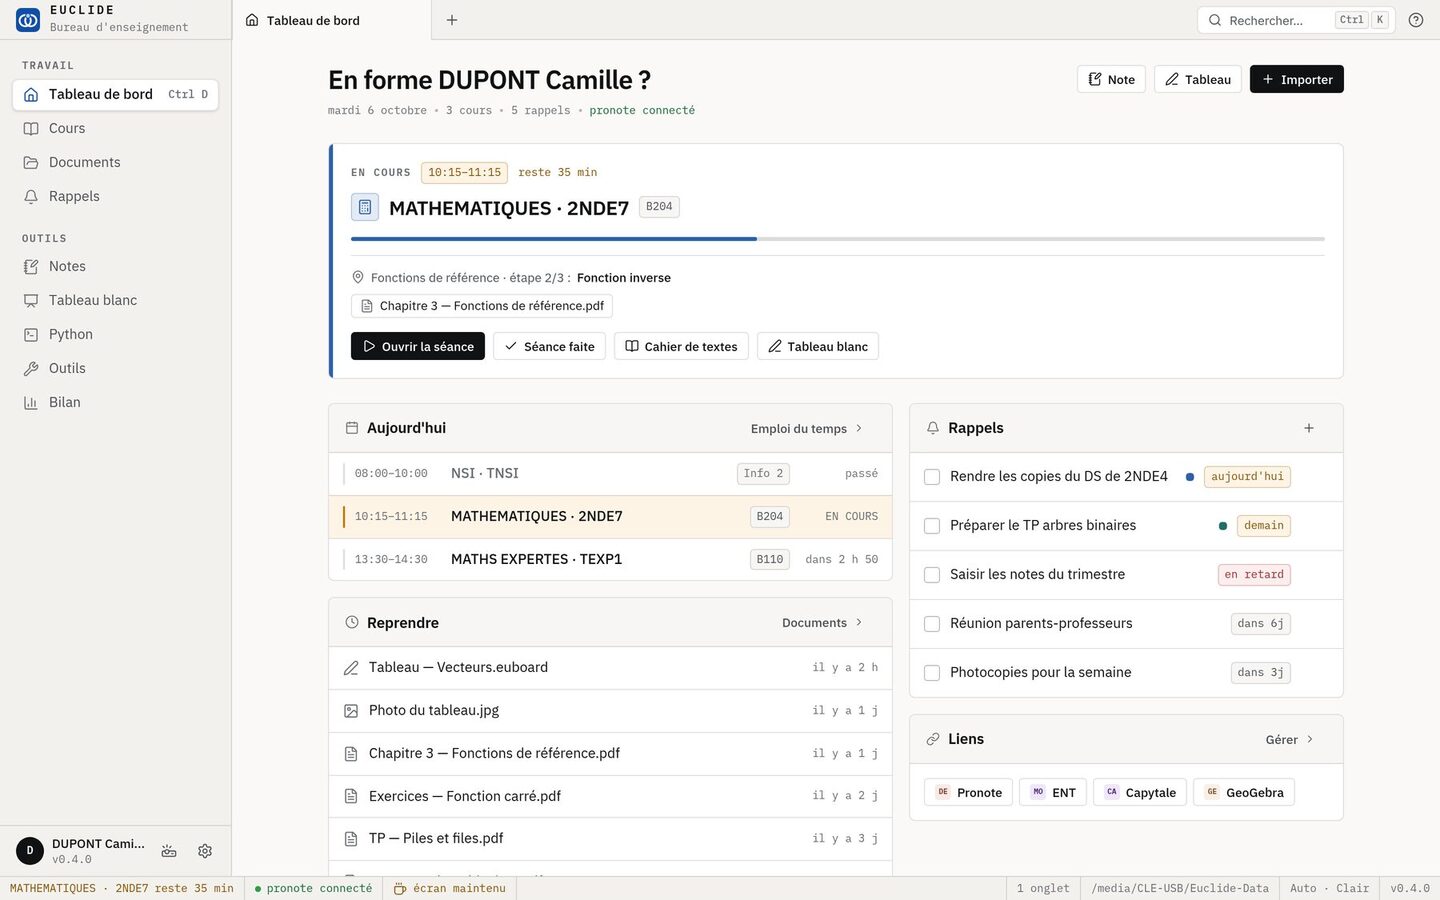Image resolution: width=1440 pixels, height=900 pixels.
Task: Add a reminder with the Rappels plus icon
Action: (1309, 428)
